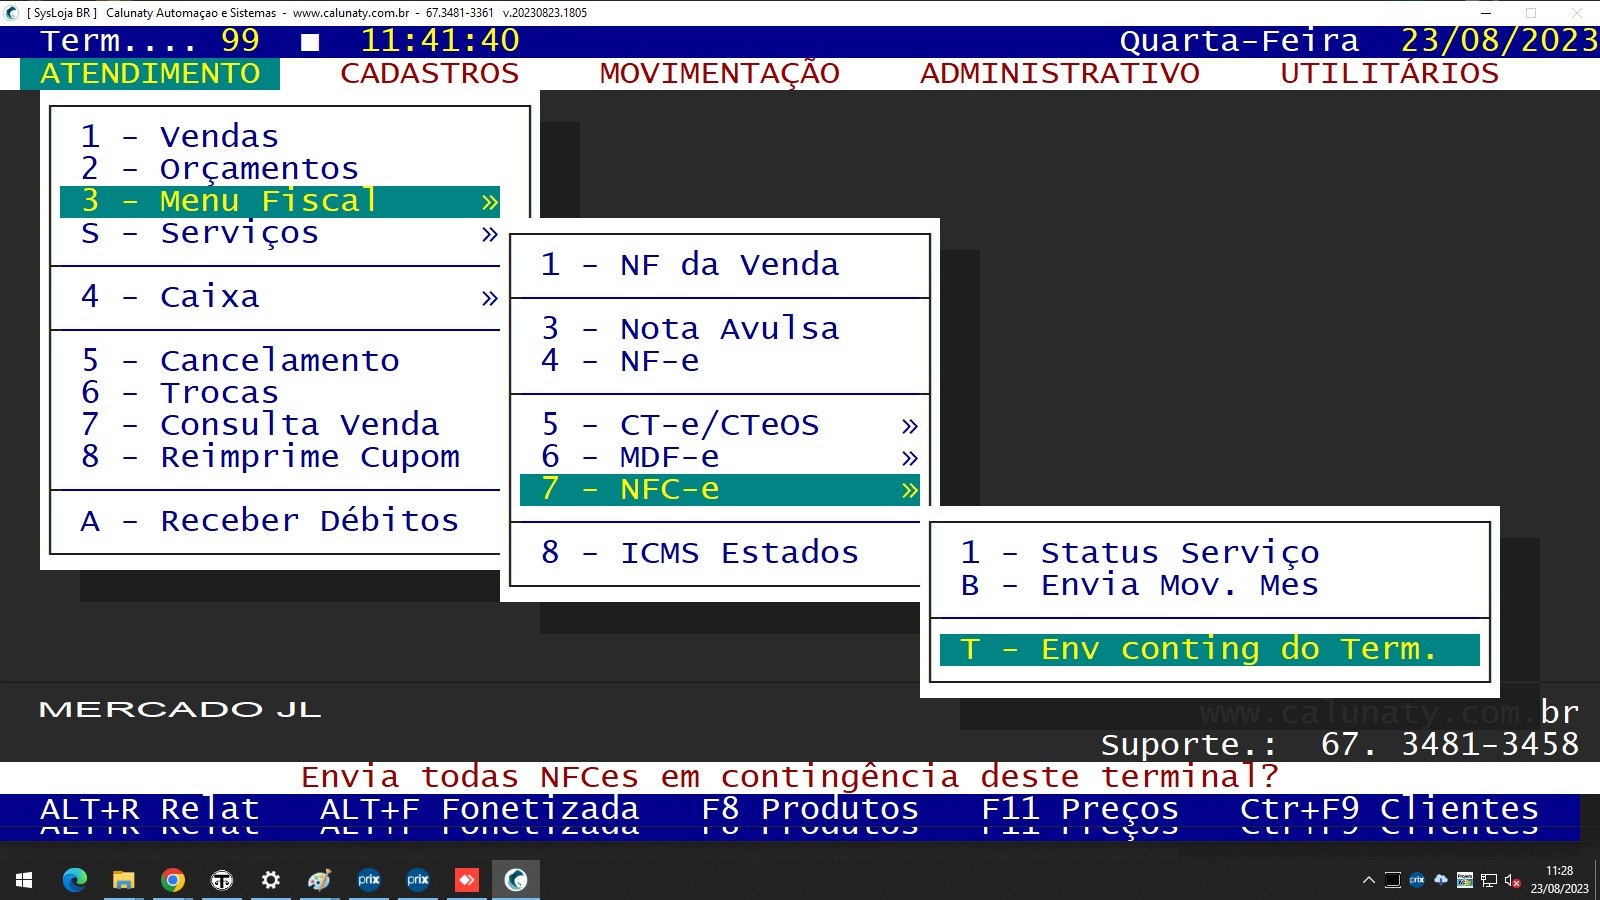Click the Windows Start button

(22, 880)
